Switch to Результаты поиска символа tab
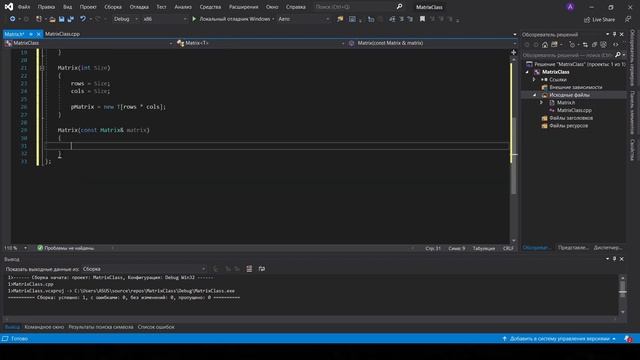 coord(101,327)
